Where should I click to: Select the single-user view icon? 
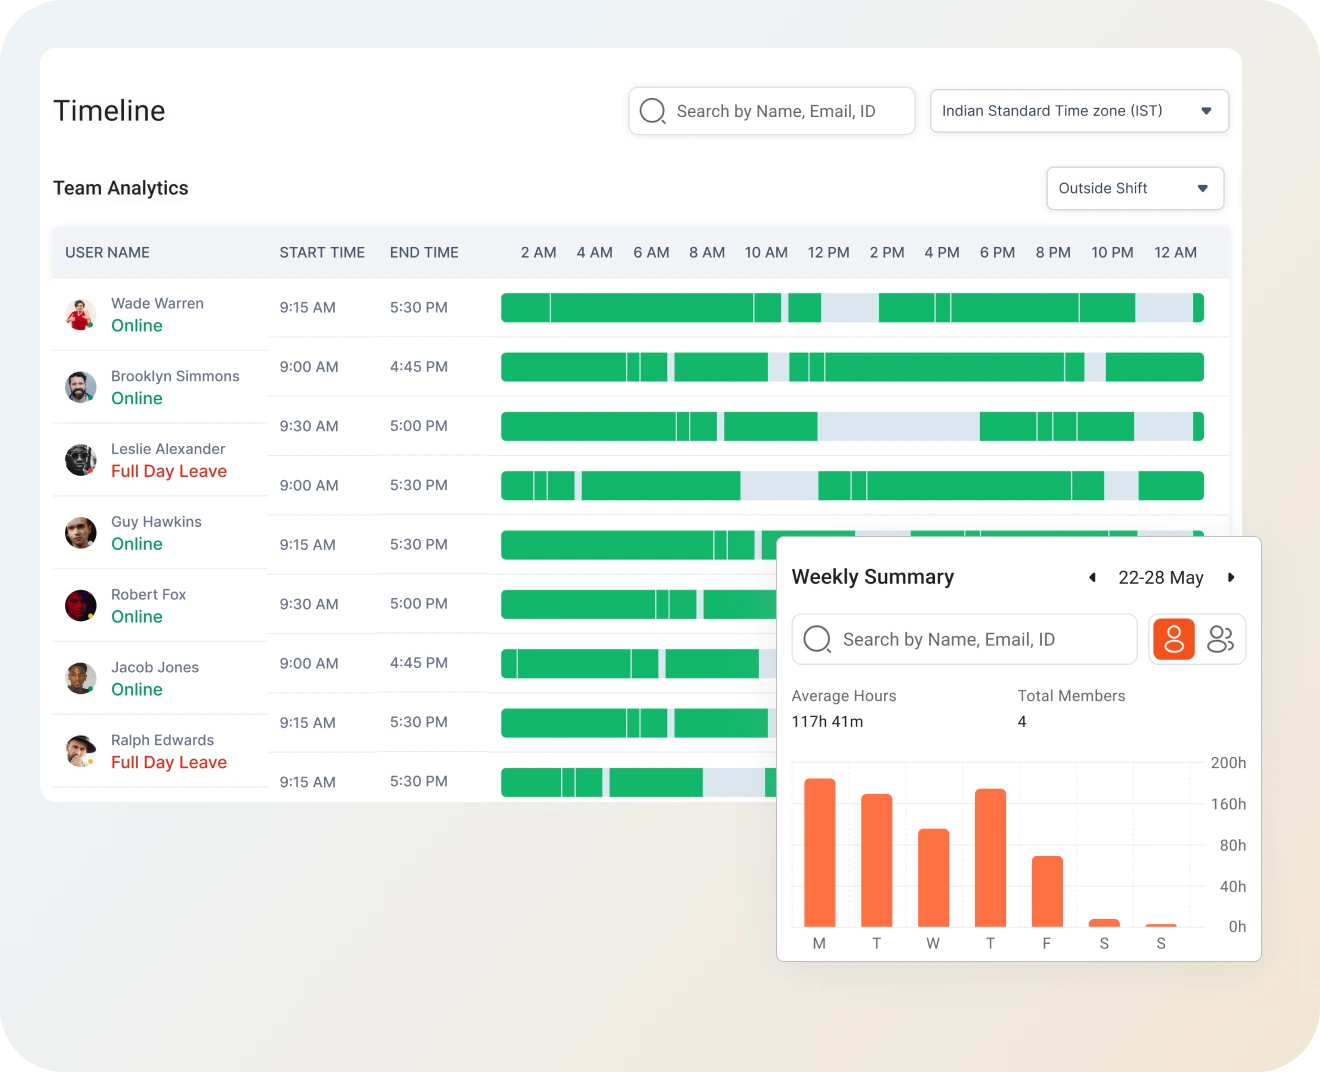(x=1174, y=639)
